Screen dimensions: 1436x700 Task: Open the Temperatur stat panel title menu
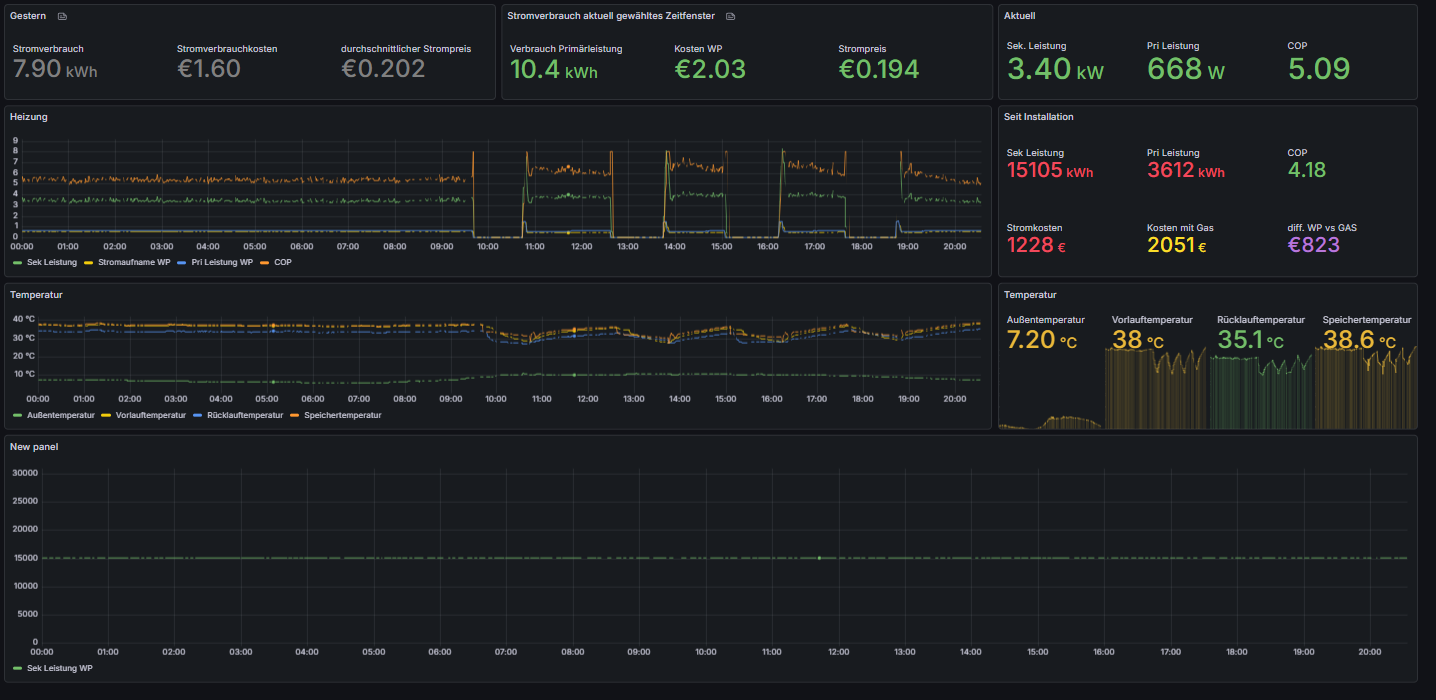pos(1030,295)
